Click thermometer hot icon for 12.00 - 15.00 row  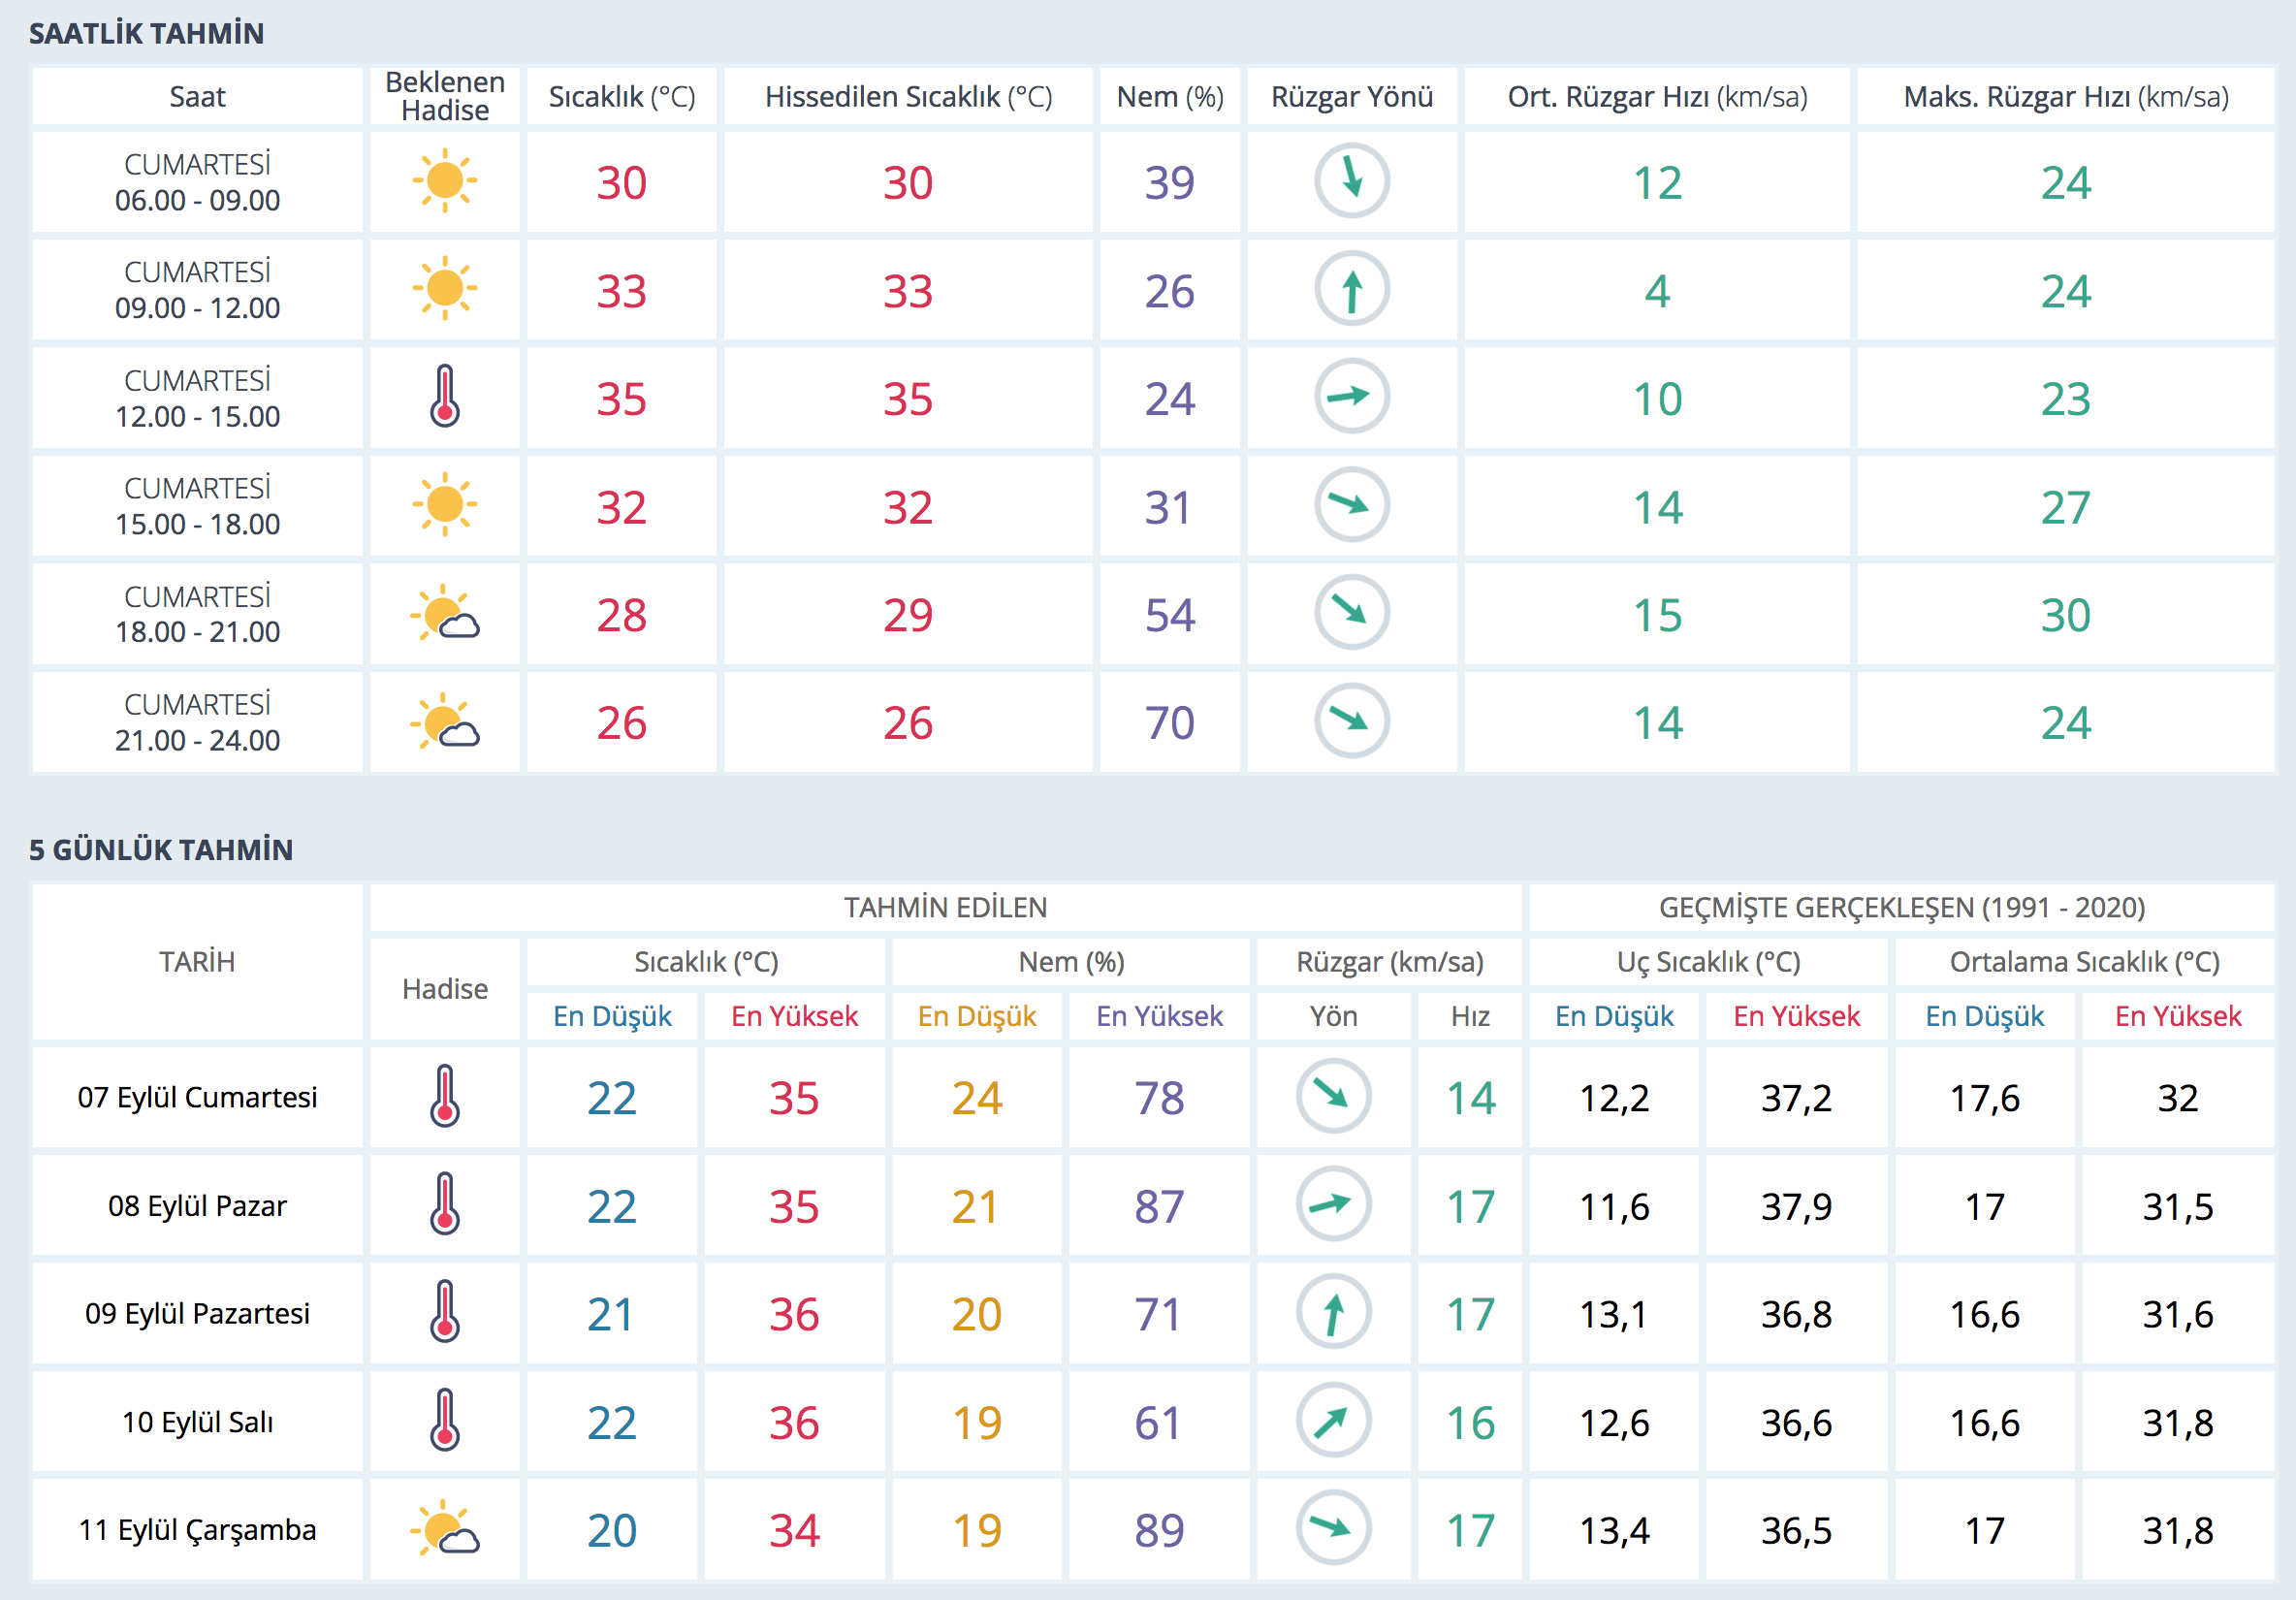(x=444, y=397)
